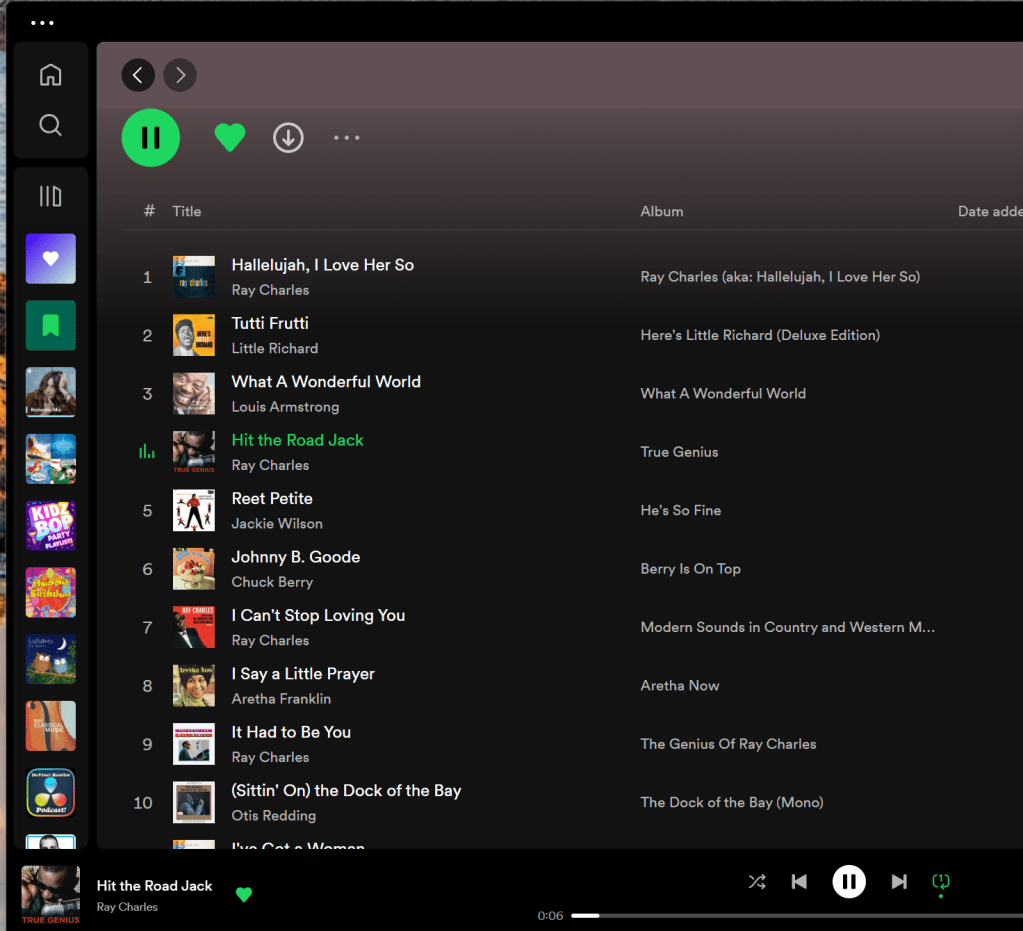Select track Johnny B. Goode
The height and width of the screenshot is (931, 1023).
296,557
